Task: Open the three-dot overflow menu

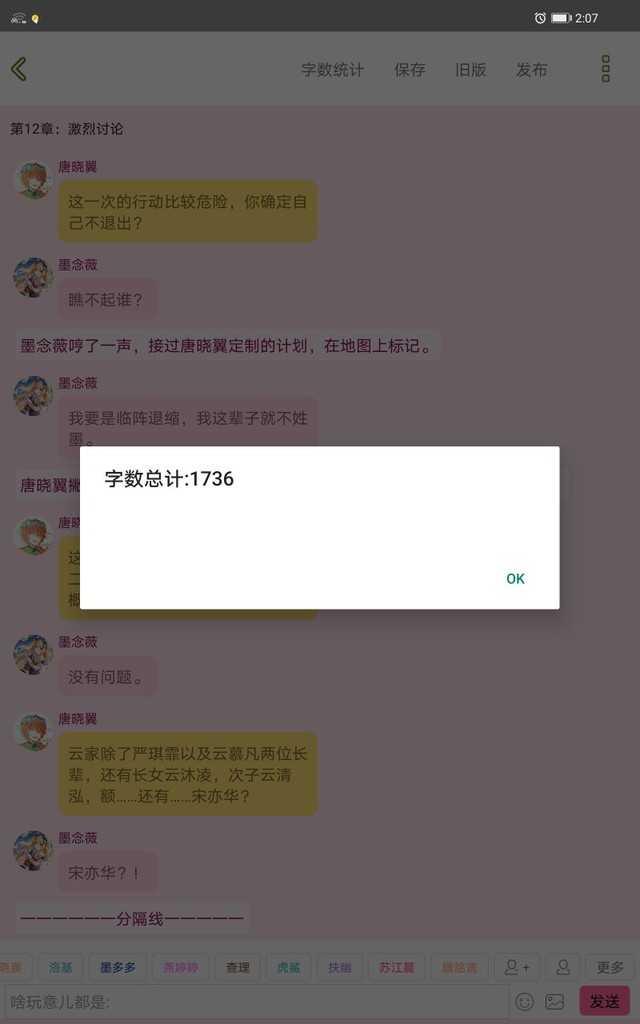Action: point(605,69)
